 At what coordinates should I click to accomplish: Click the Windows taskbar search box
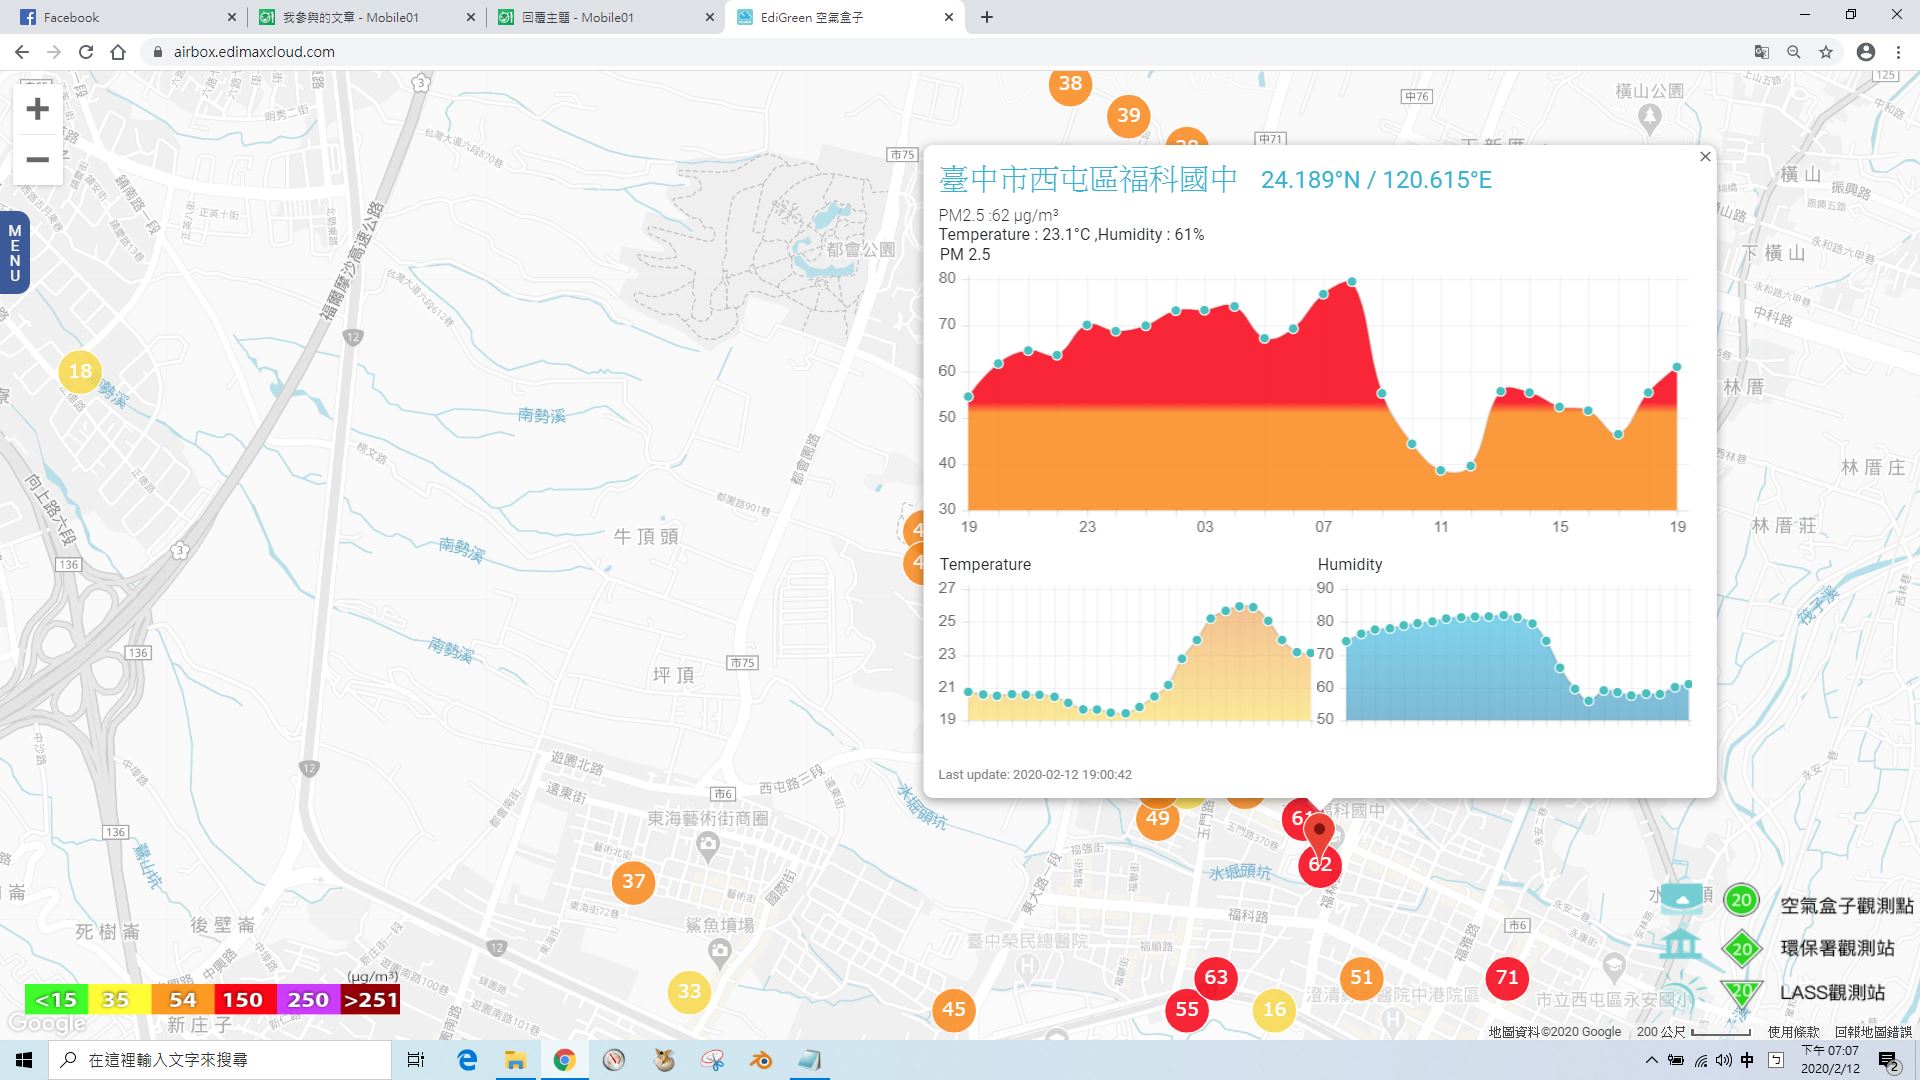coord(220,1060)
